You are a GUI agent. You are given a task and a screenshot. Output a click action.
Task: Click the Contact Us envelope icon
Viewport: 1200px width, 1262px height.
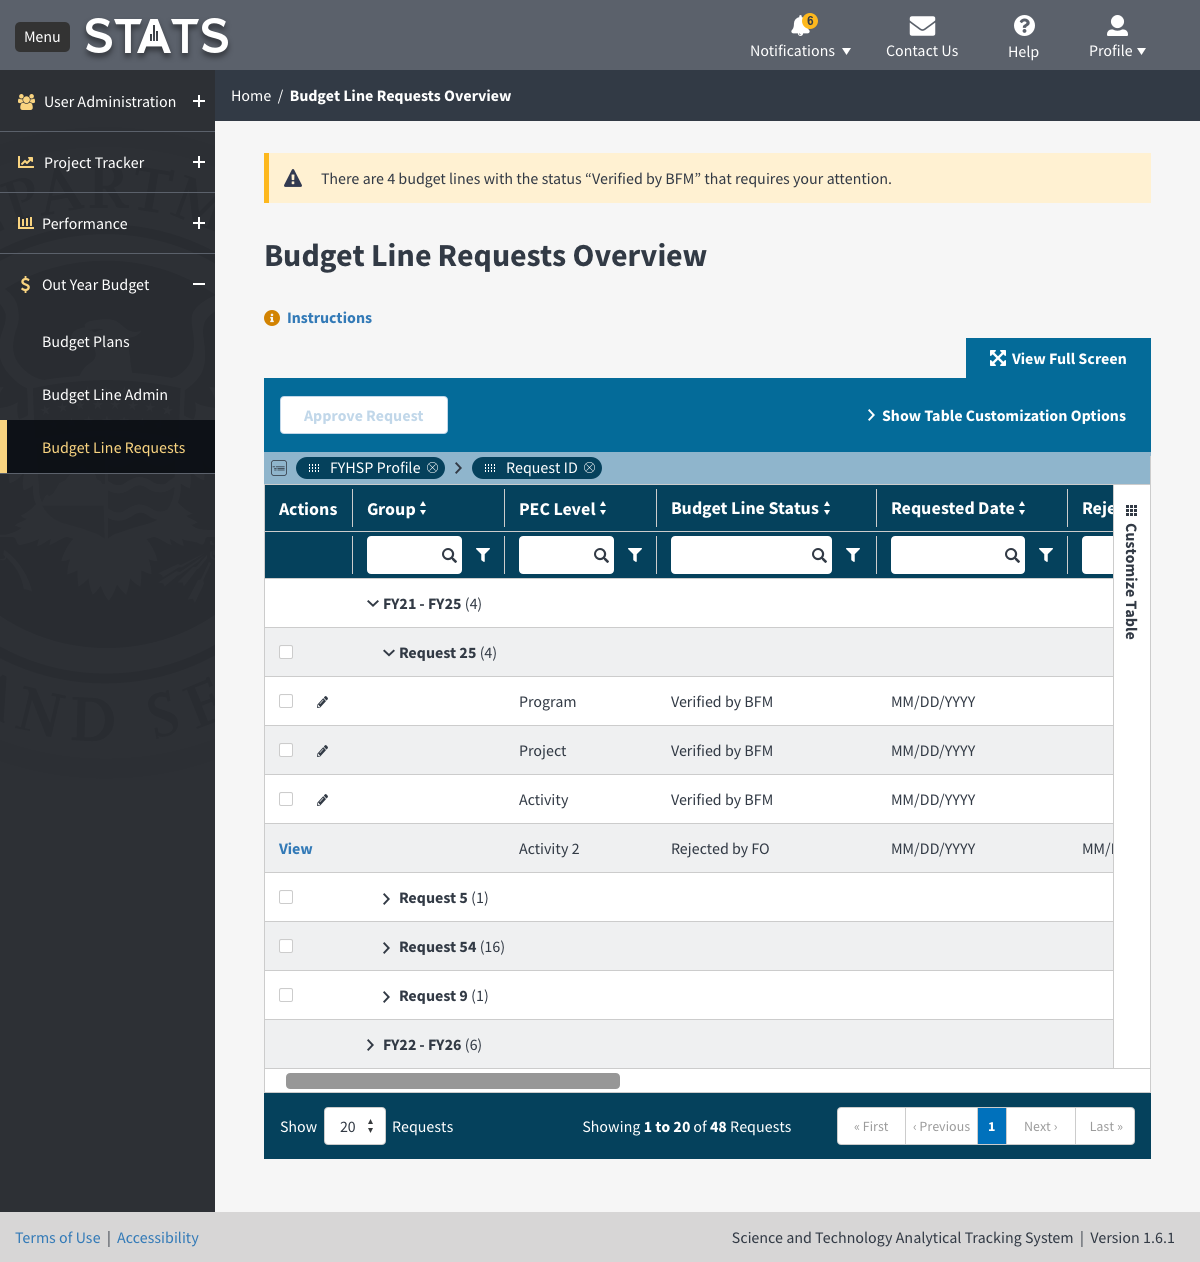tap(921, 26)
